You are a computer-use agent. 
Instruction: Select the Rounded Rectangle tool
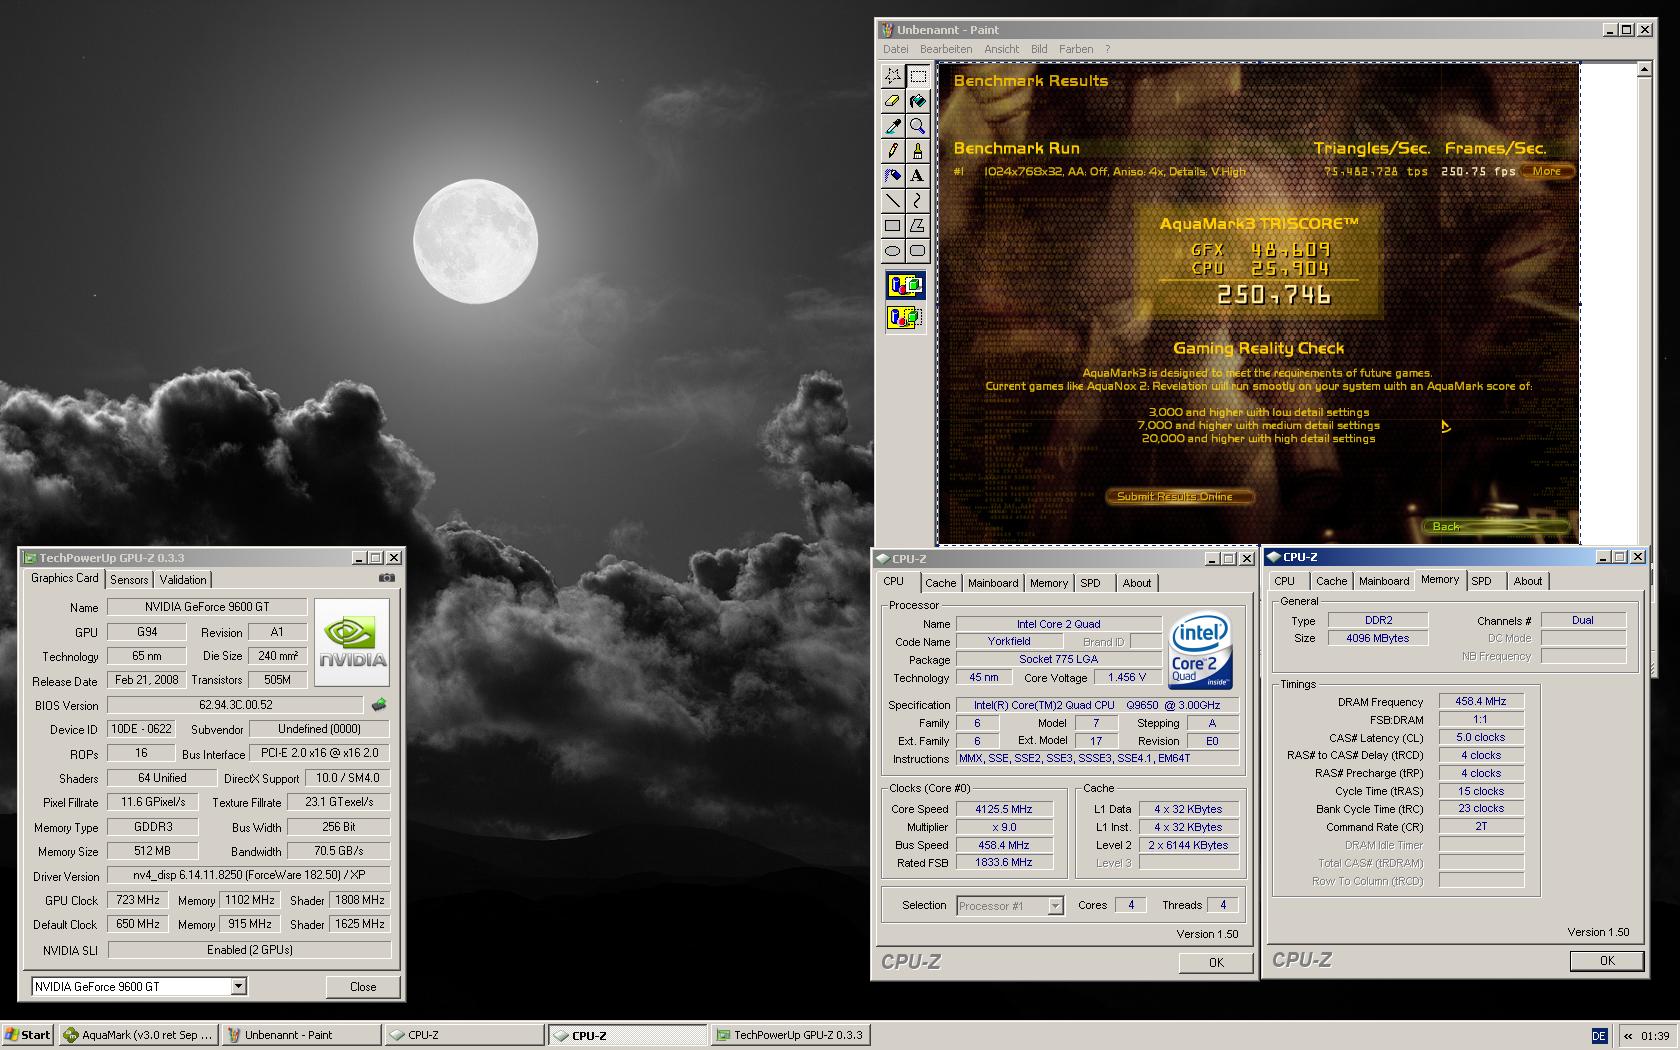[x=918, y=251]
